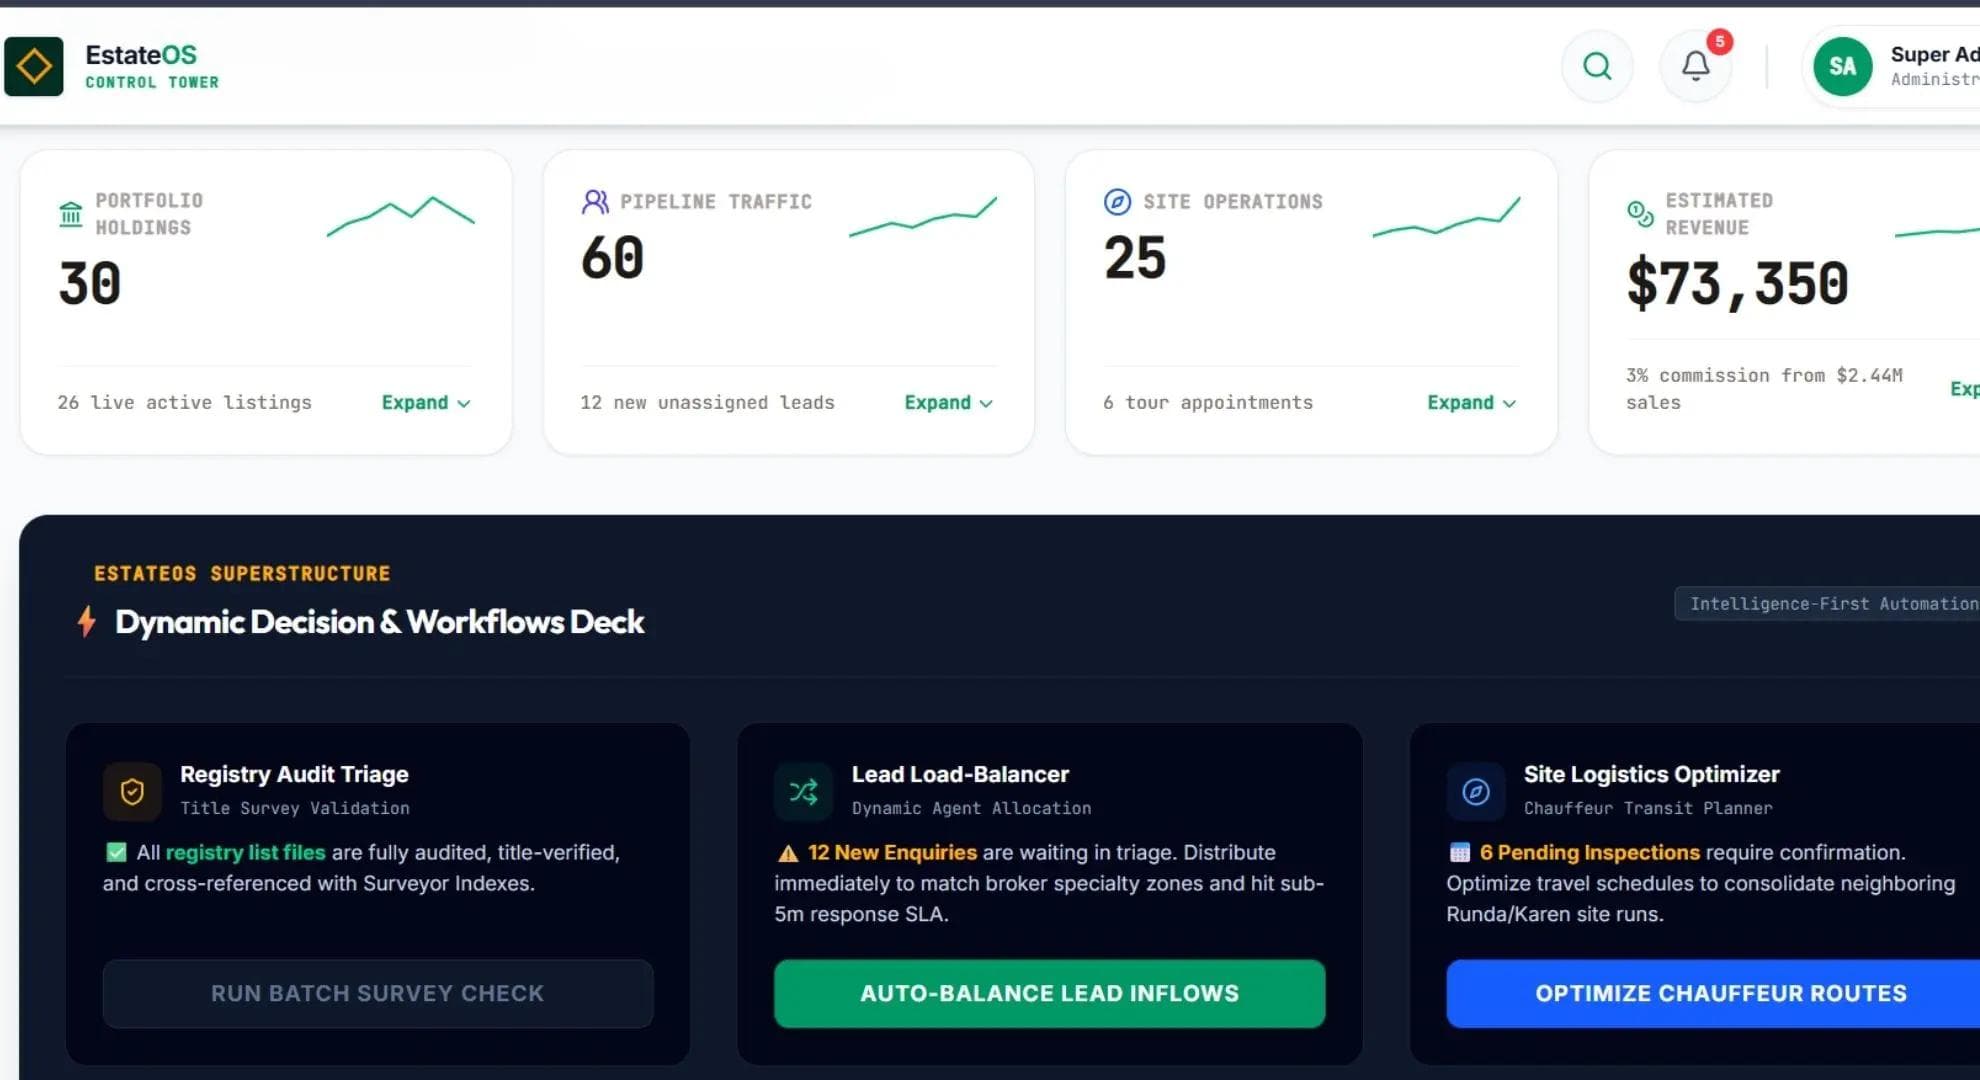Click 'Chauffeur Transit Planner' subtitle

(1648, 808)
